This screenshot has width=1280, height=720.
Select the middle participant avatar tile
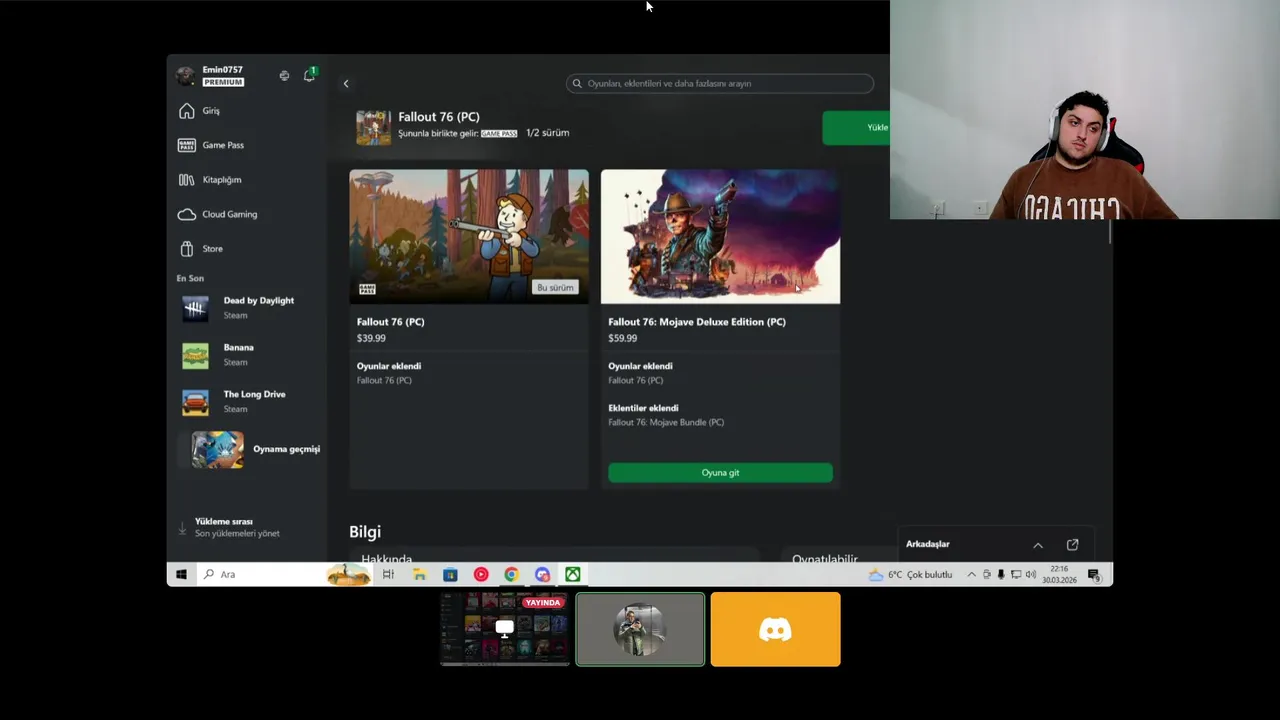pos(640,629)
